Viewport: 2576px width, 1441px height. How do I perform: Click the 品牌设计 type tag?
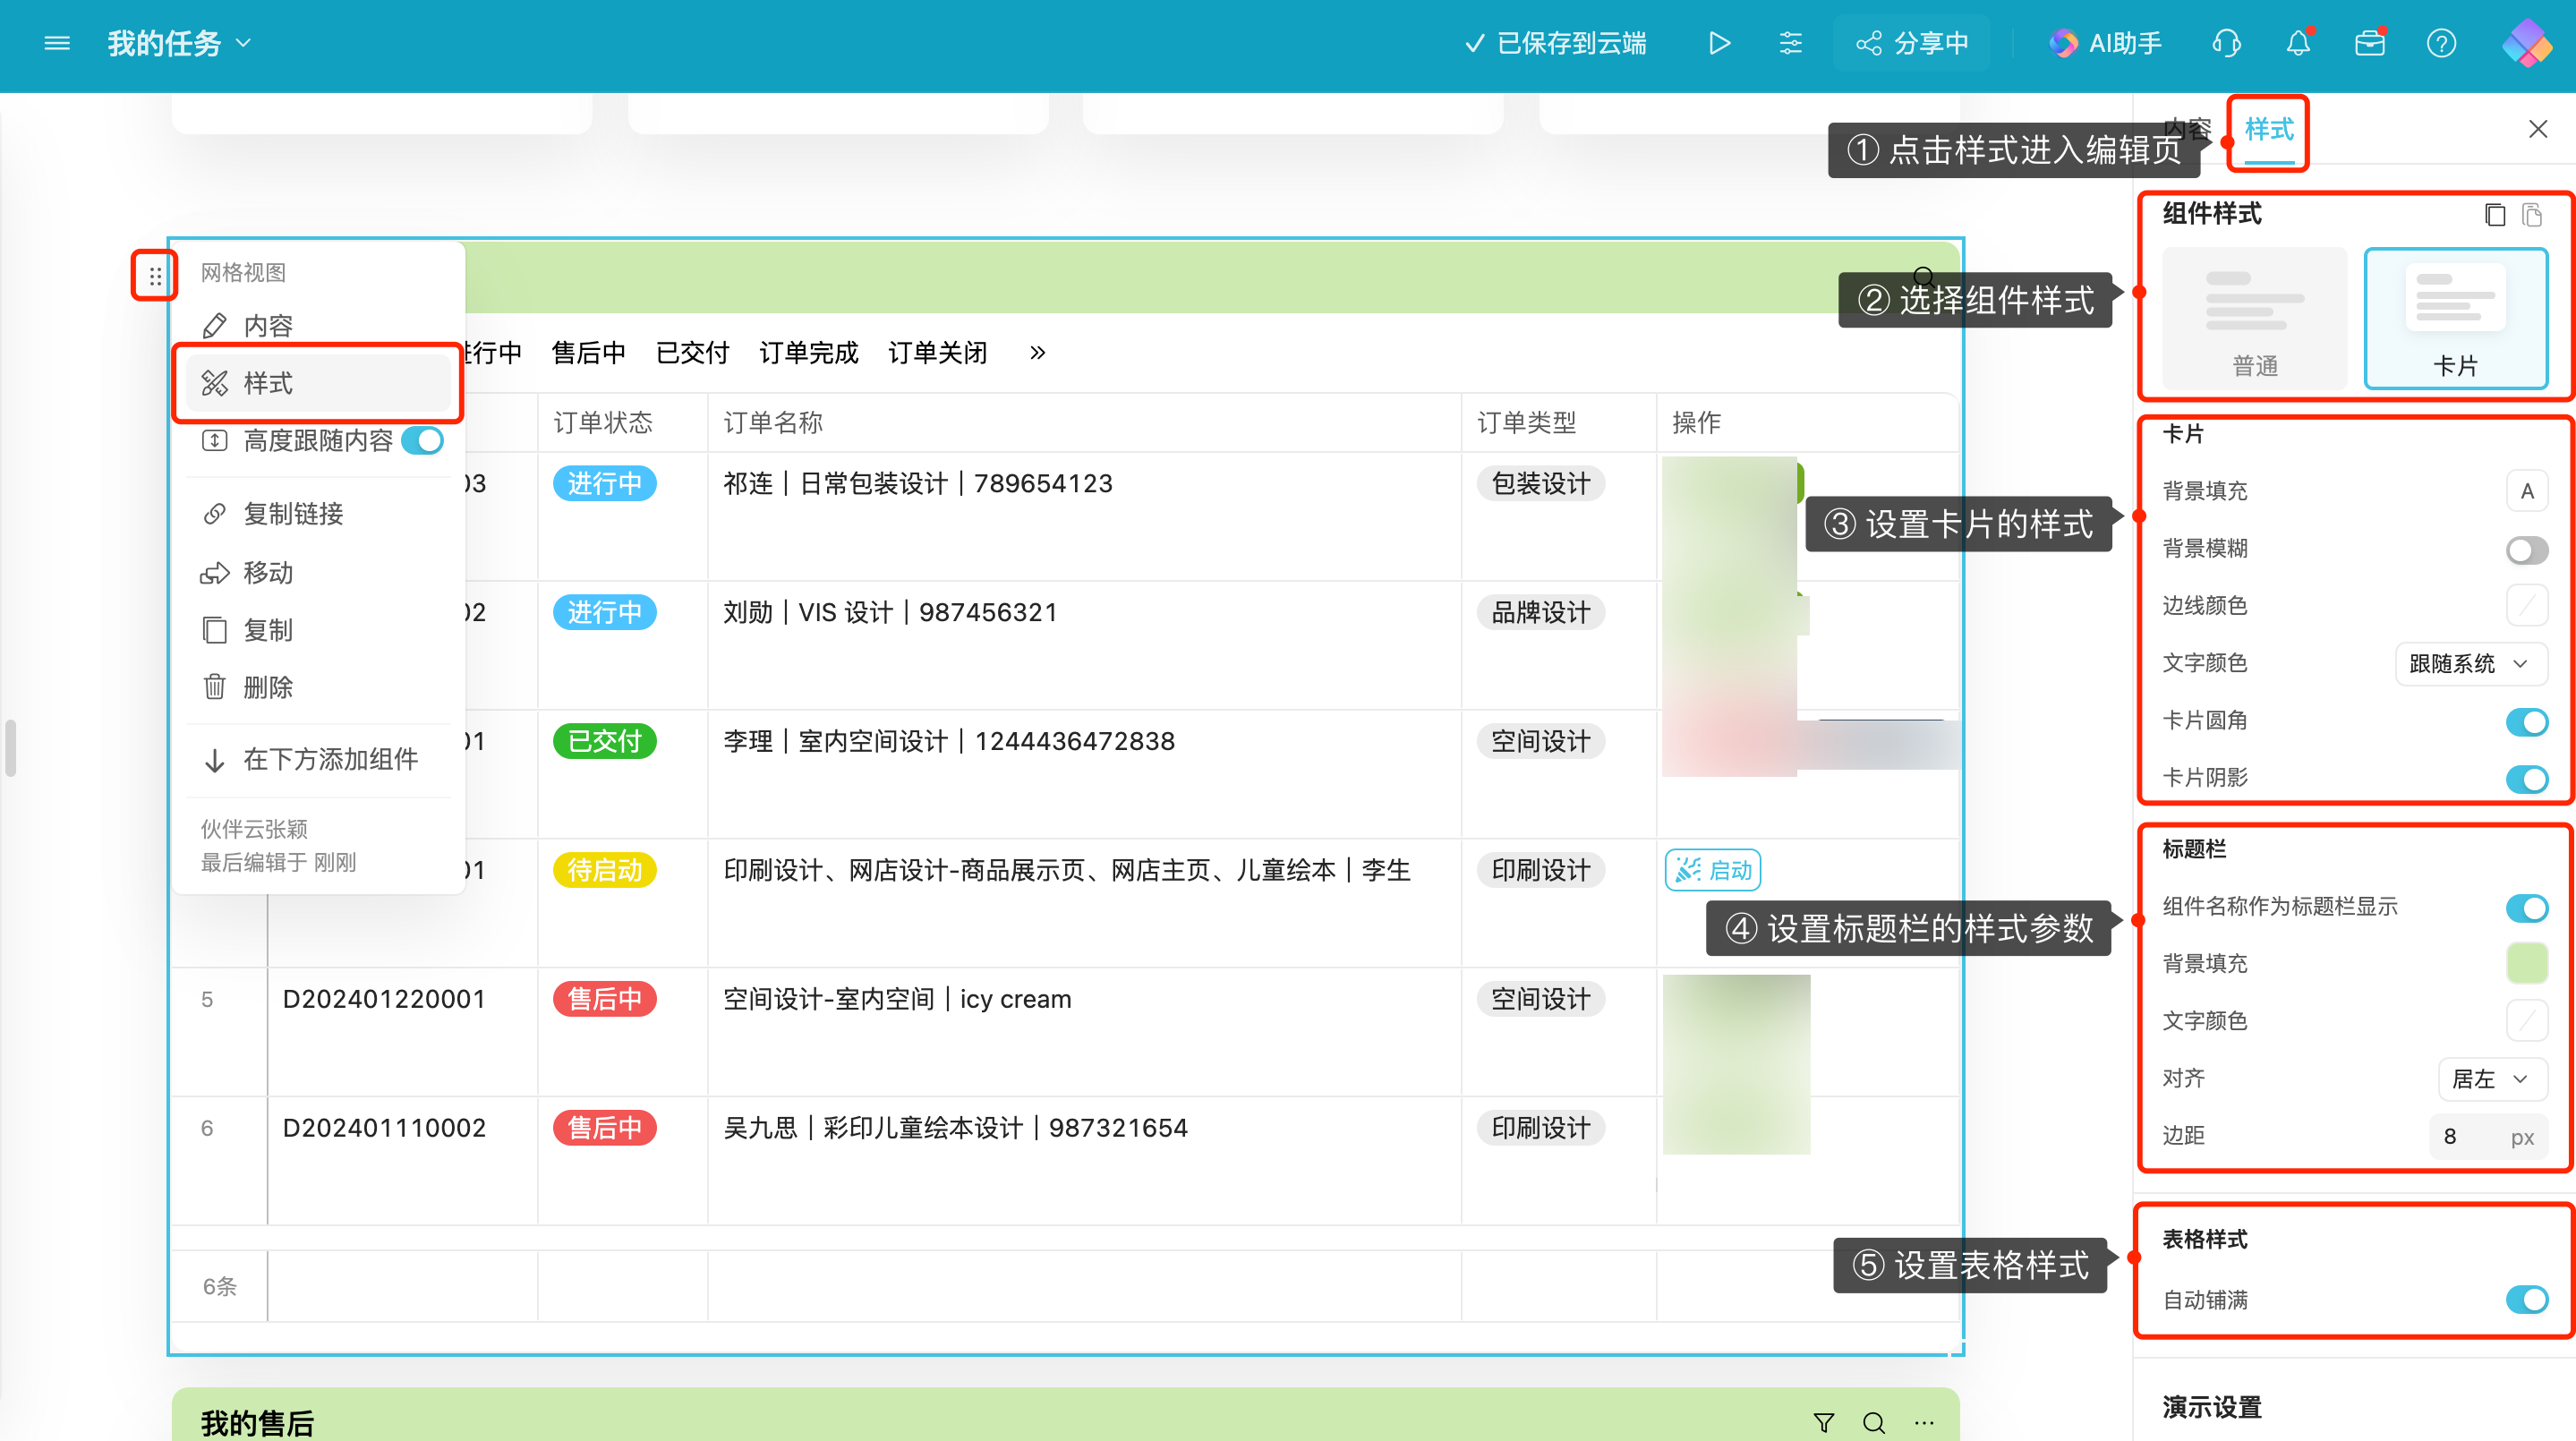[1540, 612]
